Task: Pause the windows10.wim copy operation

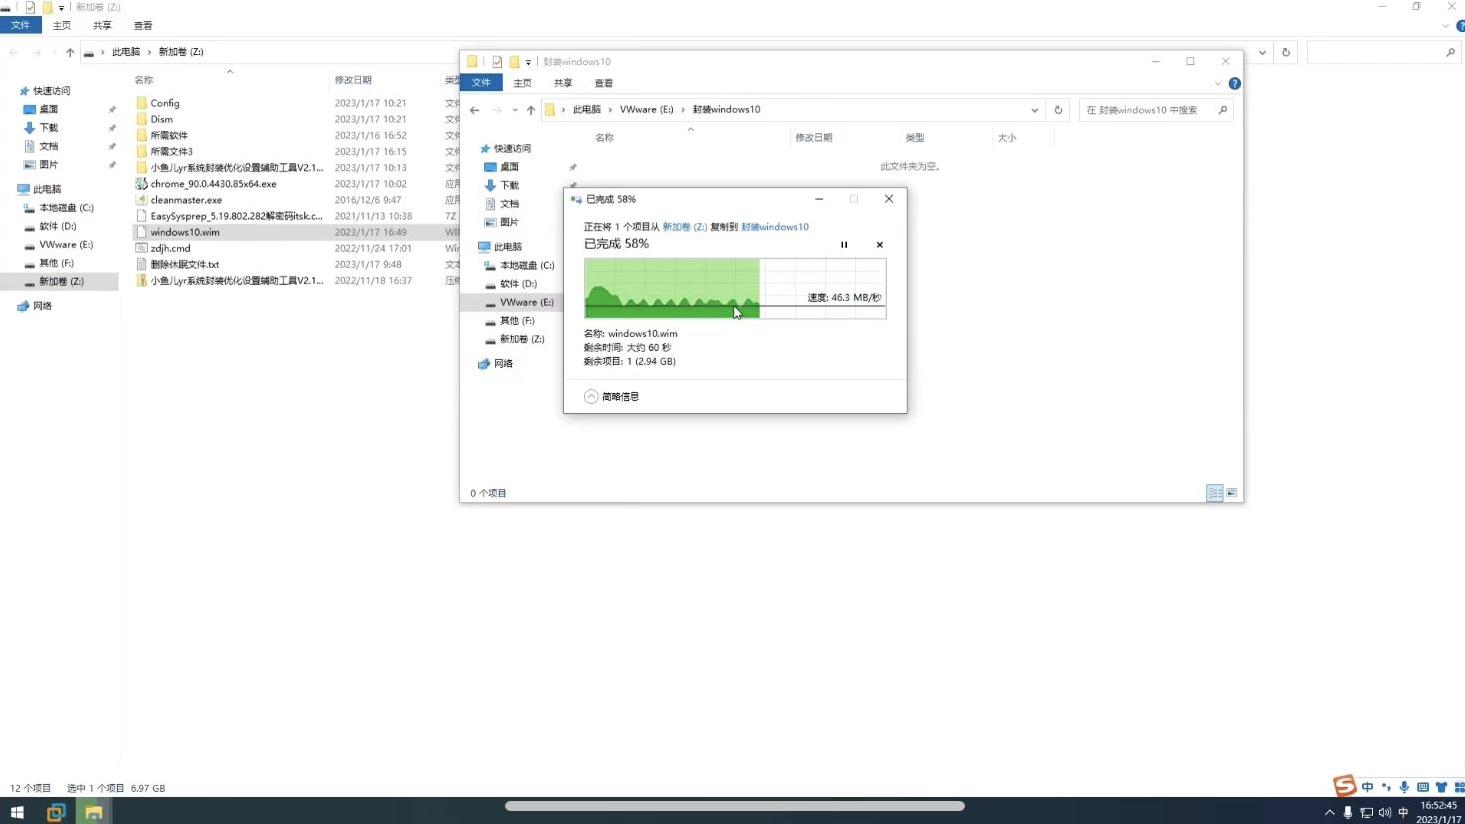Action: pos(844,245)
